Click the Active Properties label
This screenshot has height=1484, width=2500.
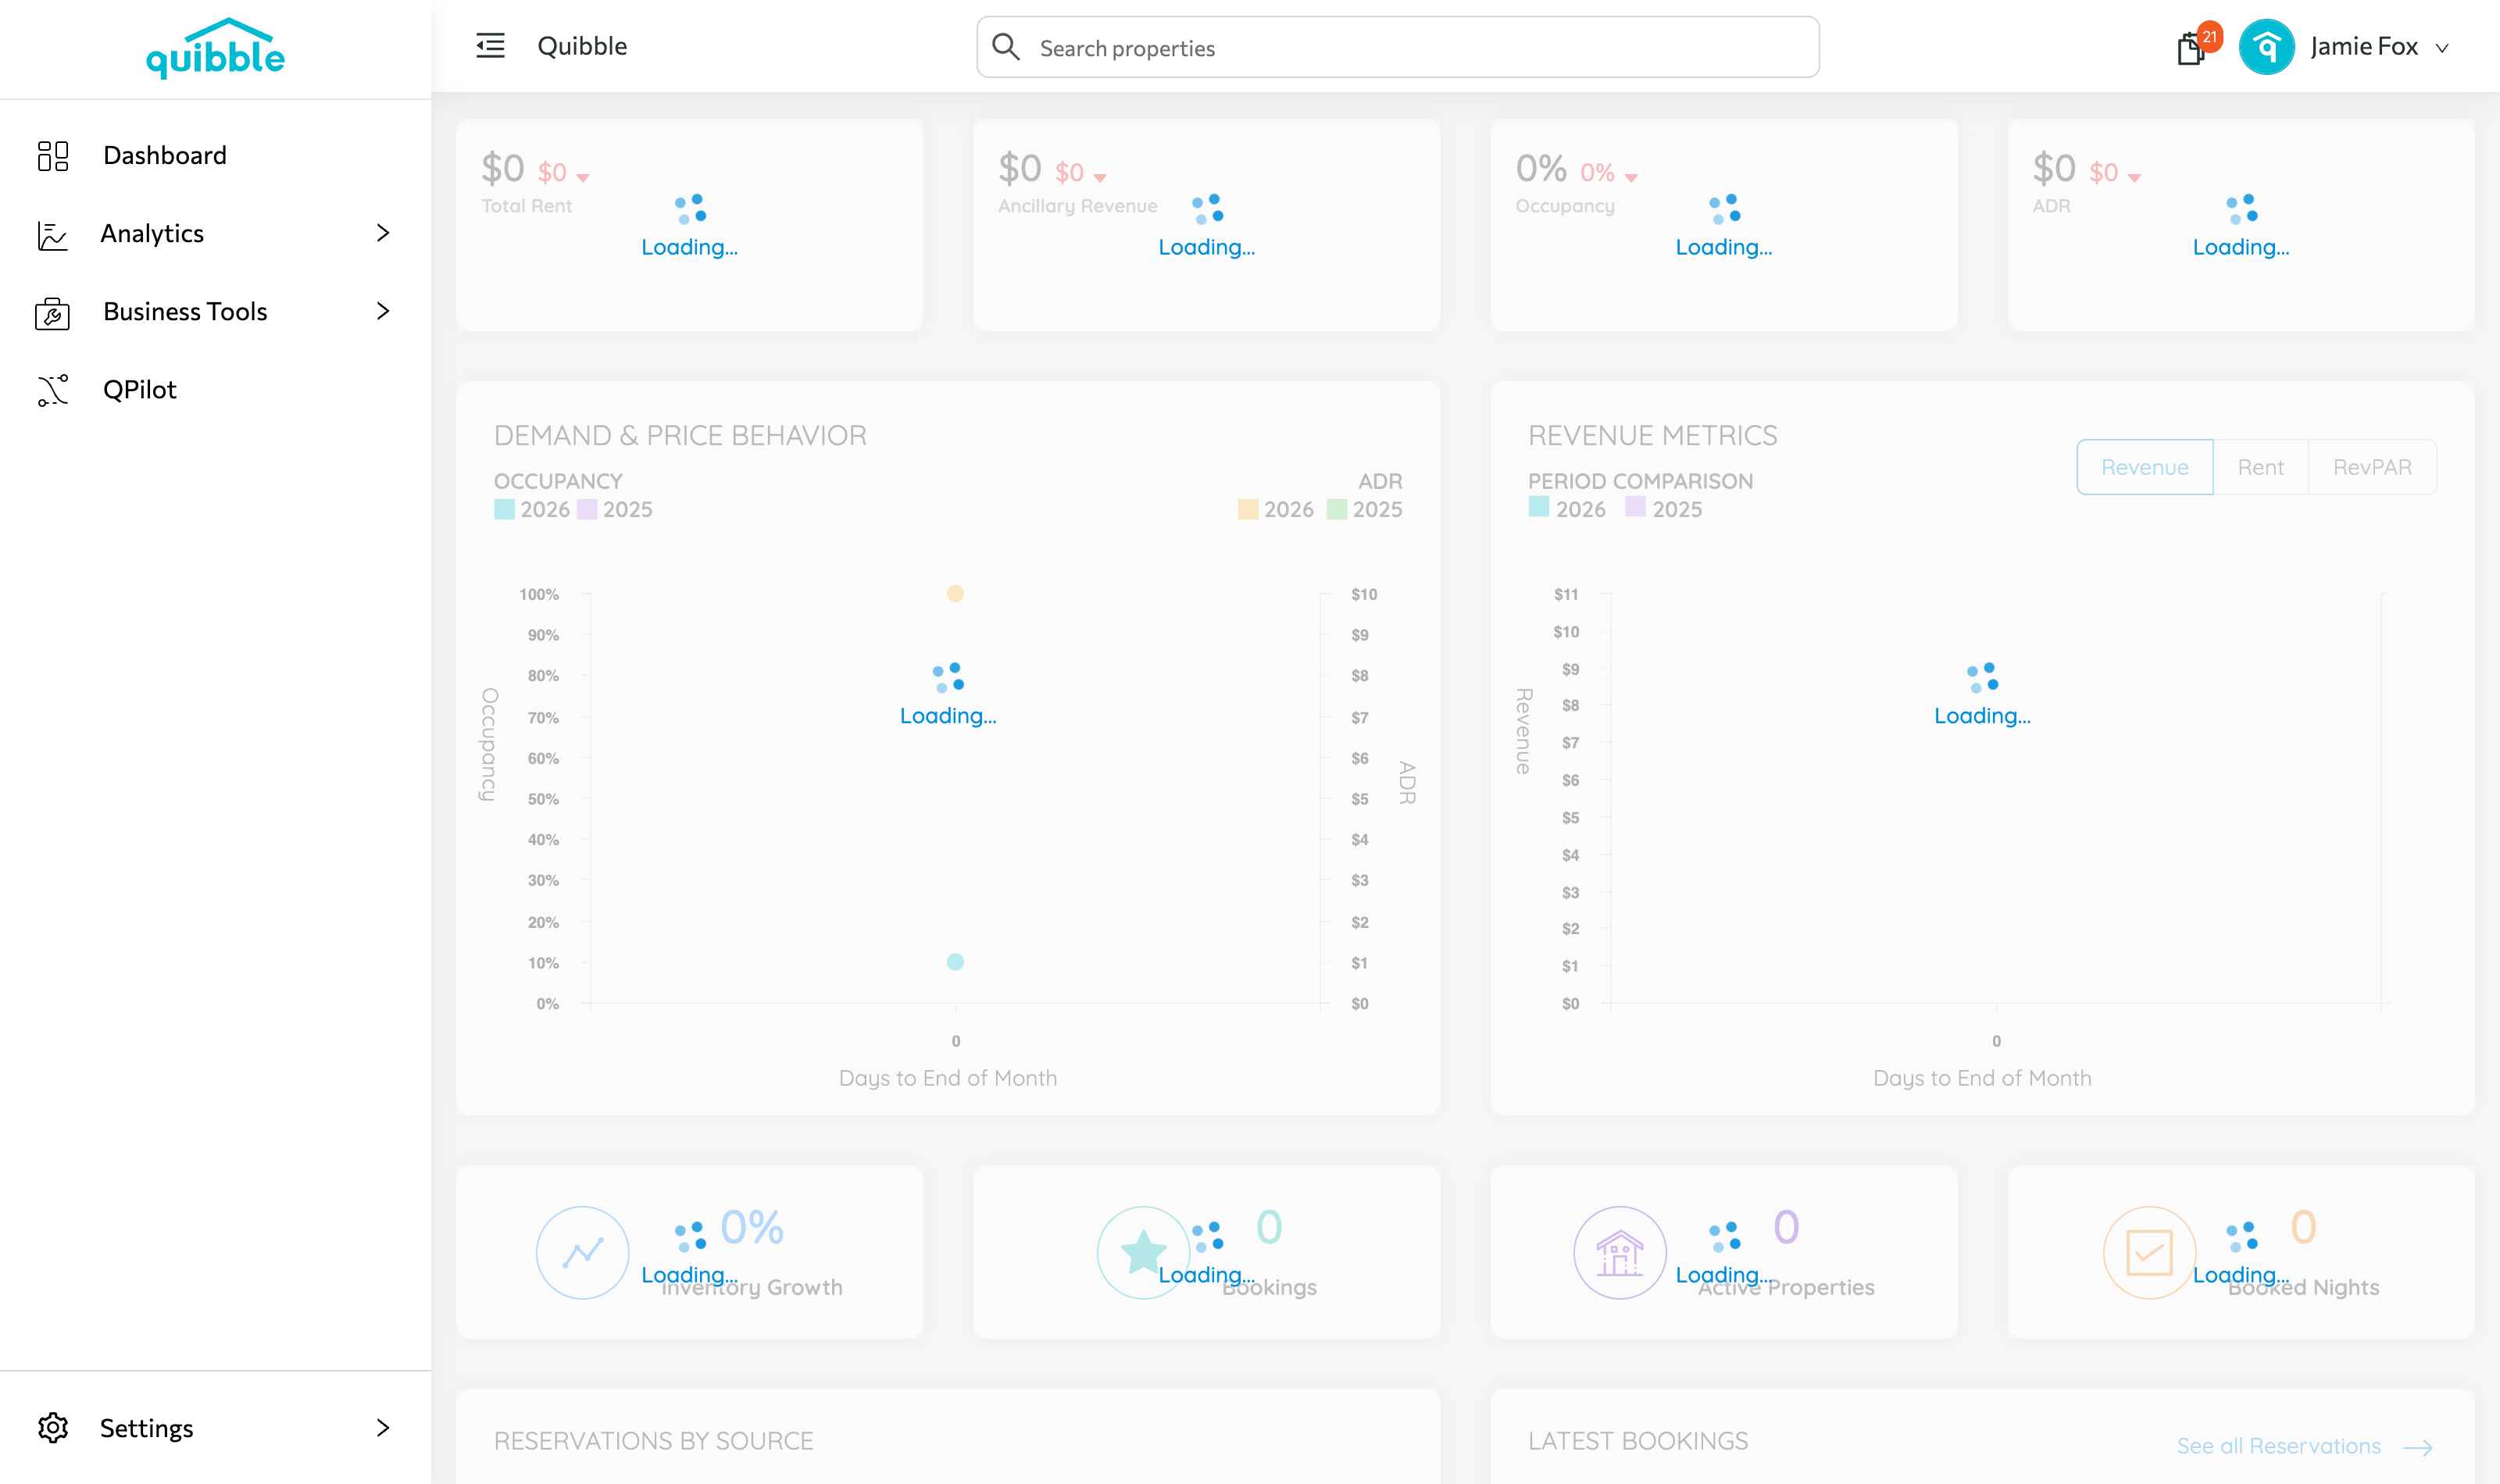[1786, 1288]
